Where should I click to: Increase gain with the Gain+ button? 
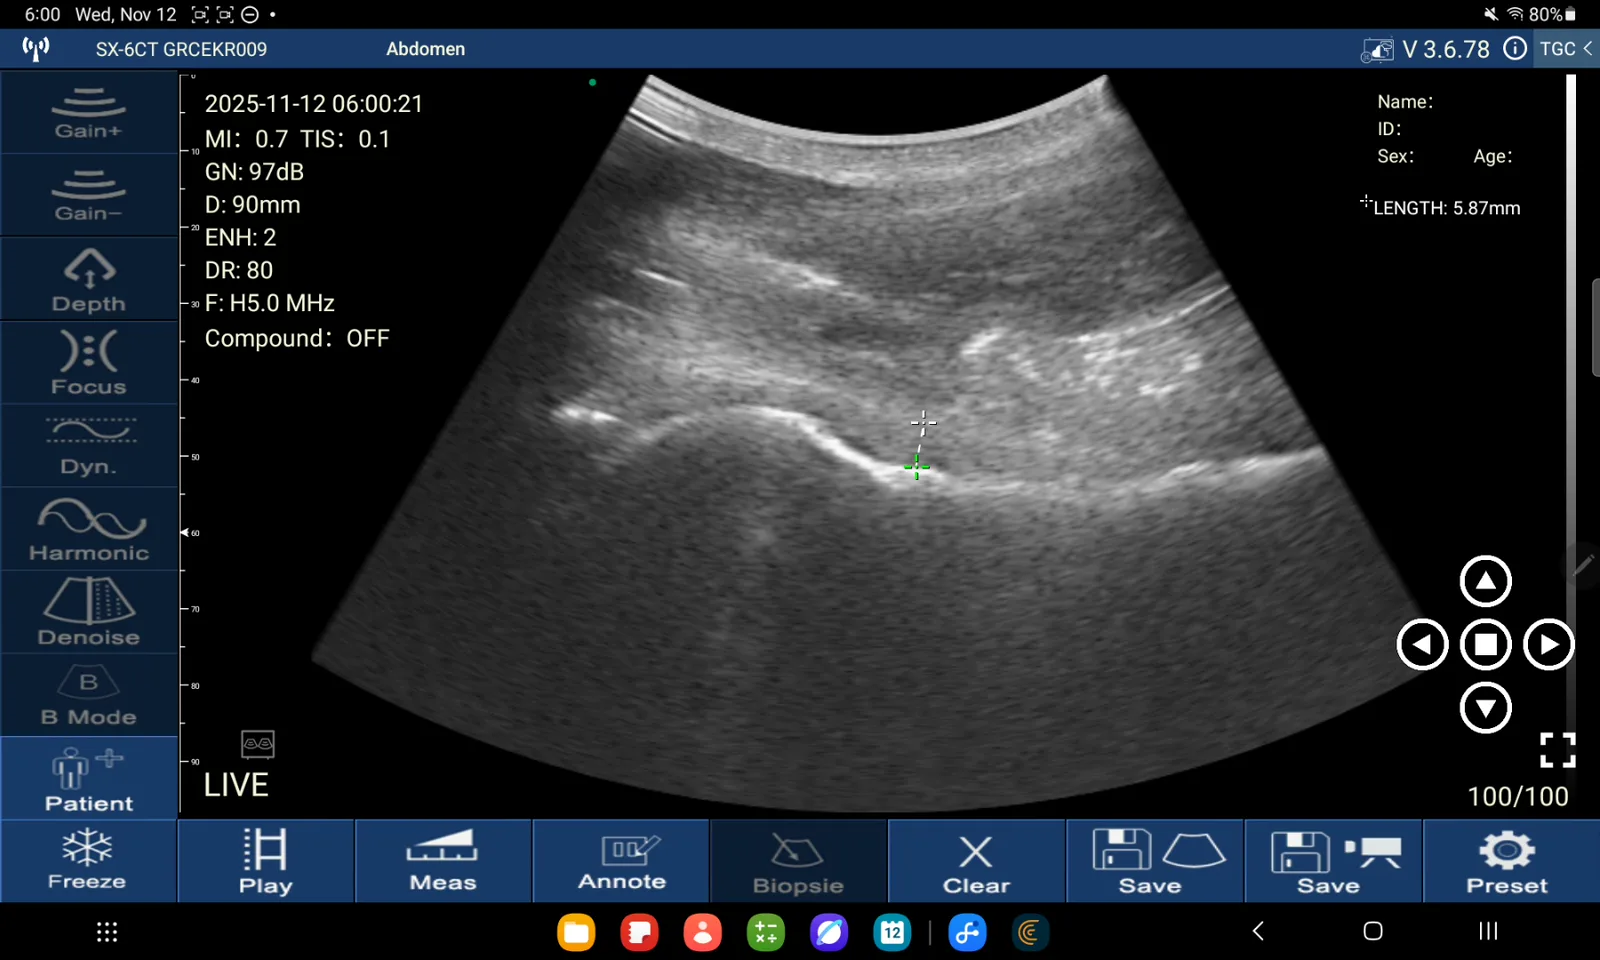point(89,112)
